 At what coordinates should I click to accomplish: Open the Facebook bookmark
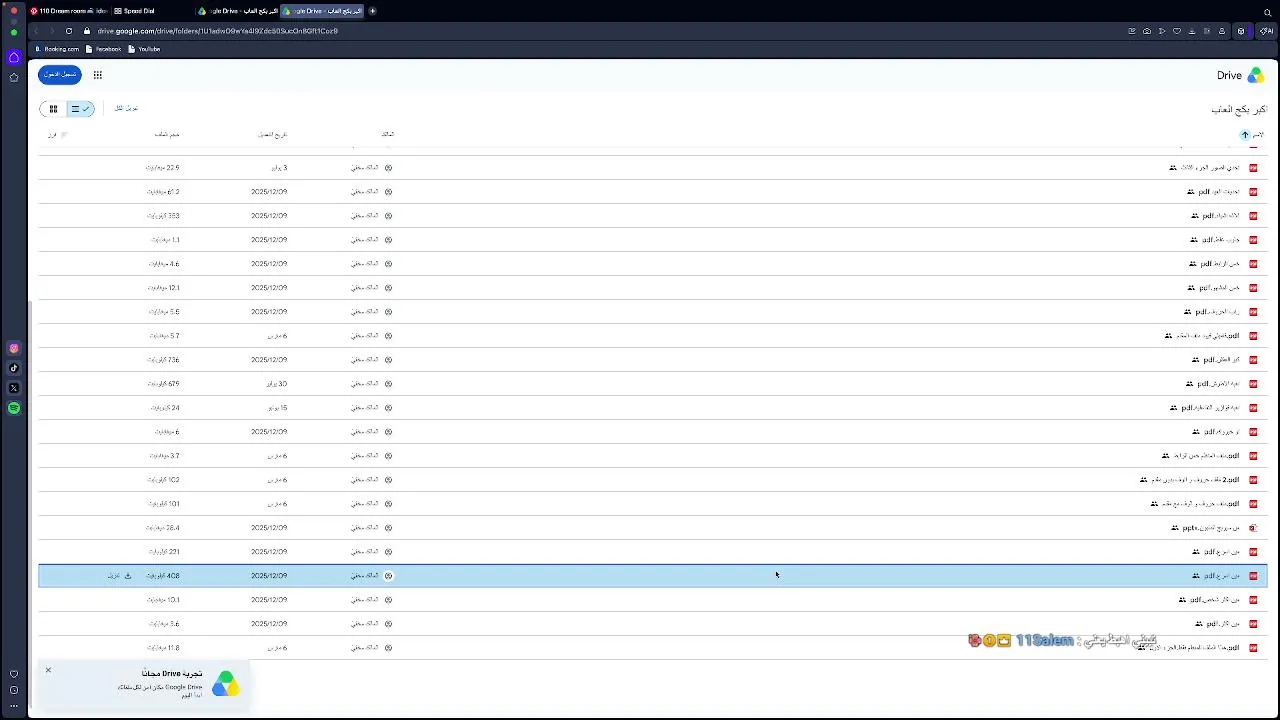click(x=104, y=49)
